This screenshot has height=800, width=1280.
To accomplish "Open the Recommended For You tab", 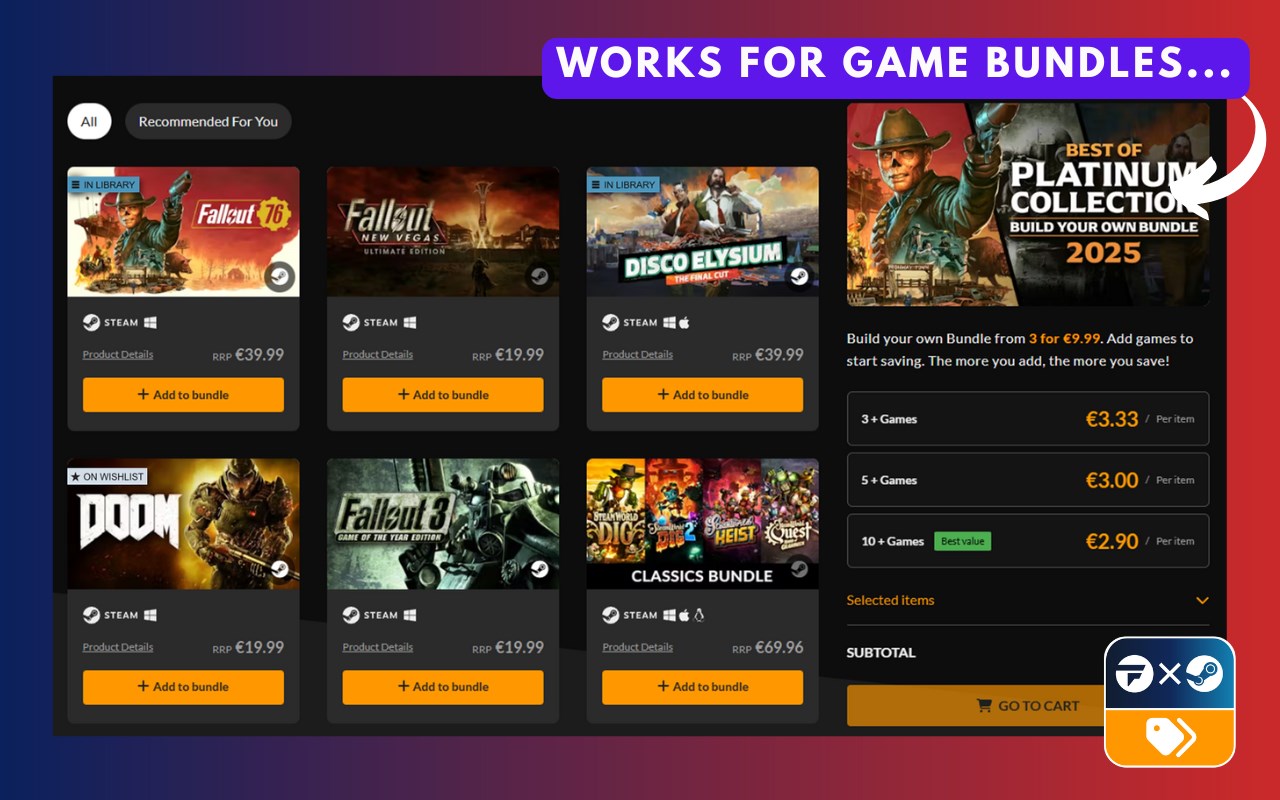I will click(208, 121).
